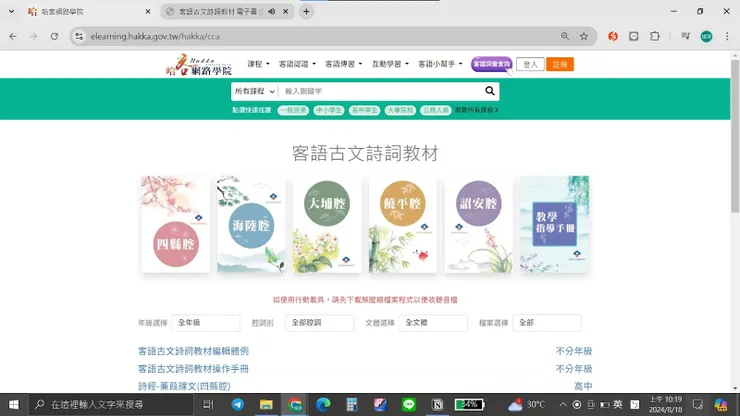The width and height of the screenshot is (740, 416).
Task: Open the media control icon in the Chrome toolbar
Action: tap(685, 36)
